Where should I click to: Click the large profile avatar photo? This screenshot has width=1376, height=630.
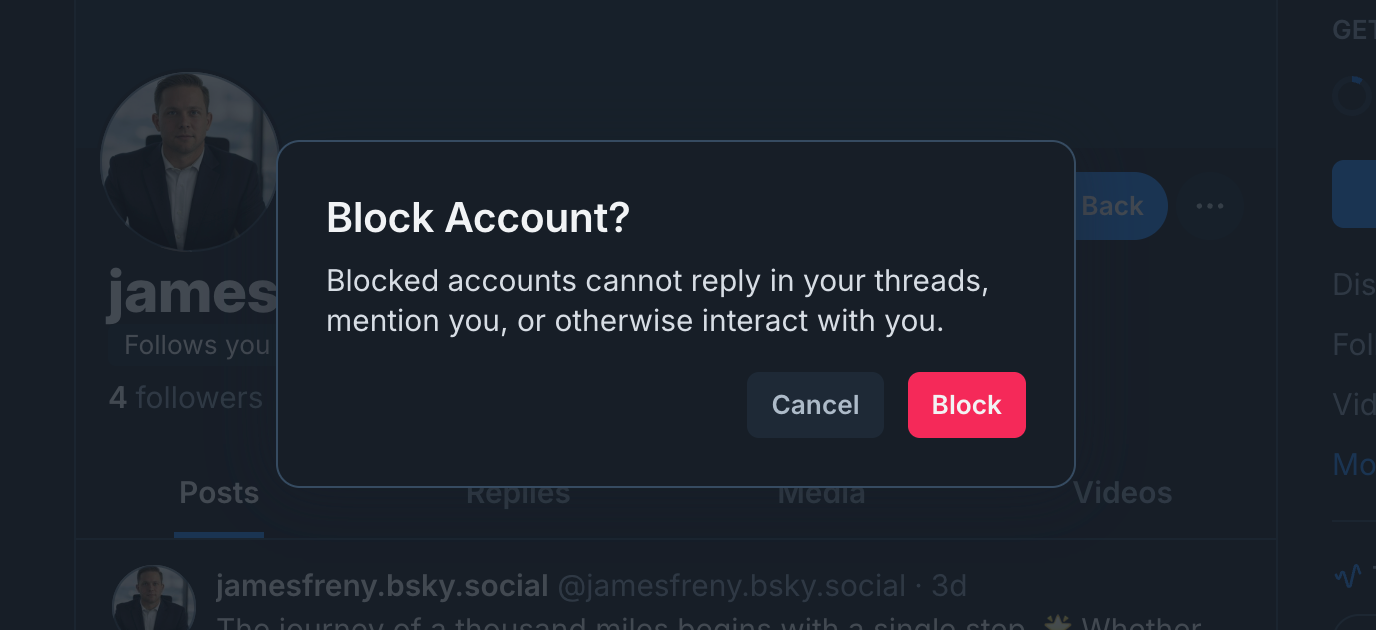(x=188, y=160)
